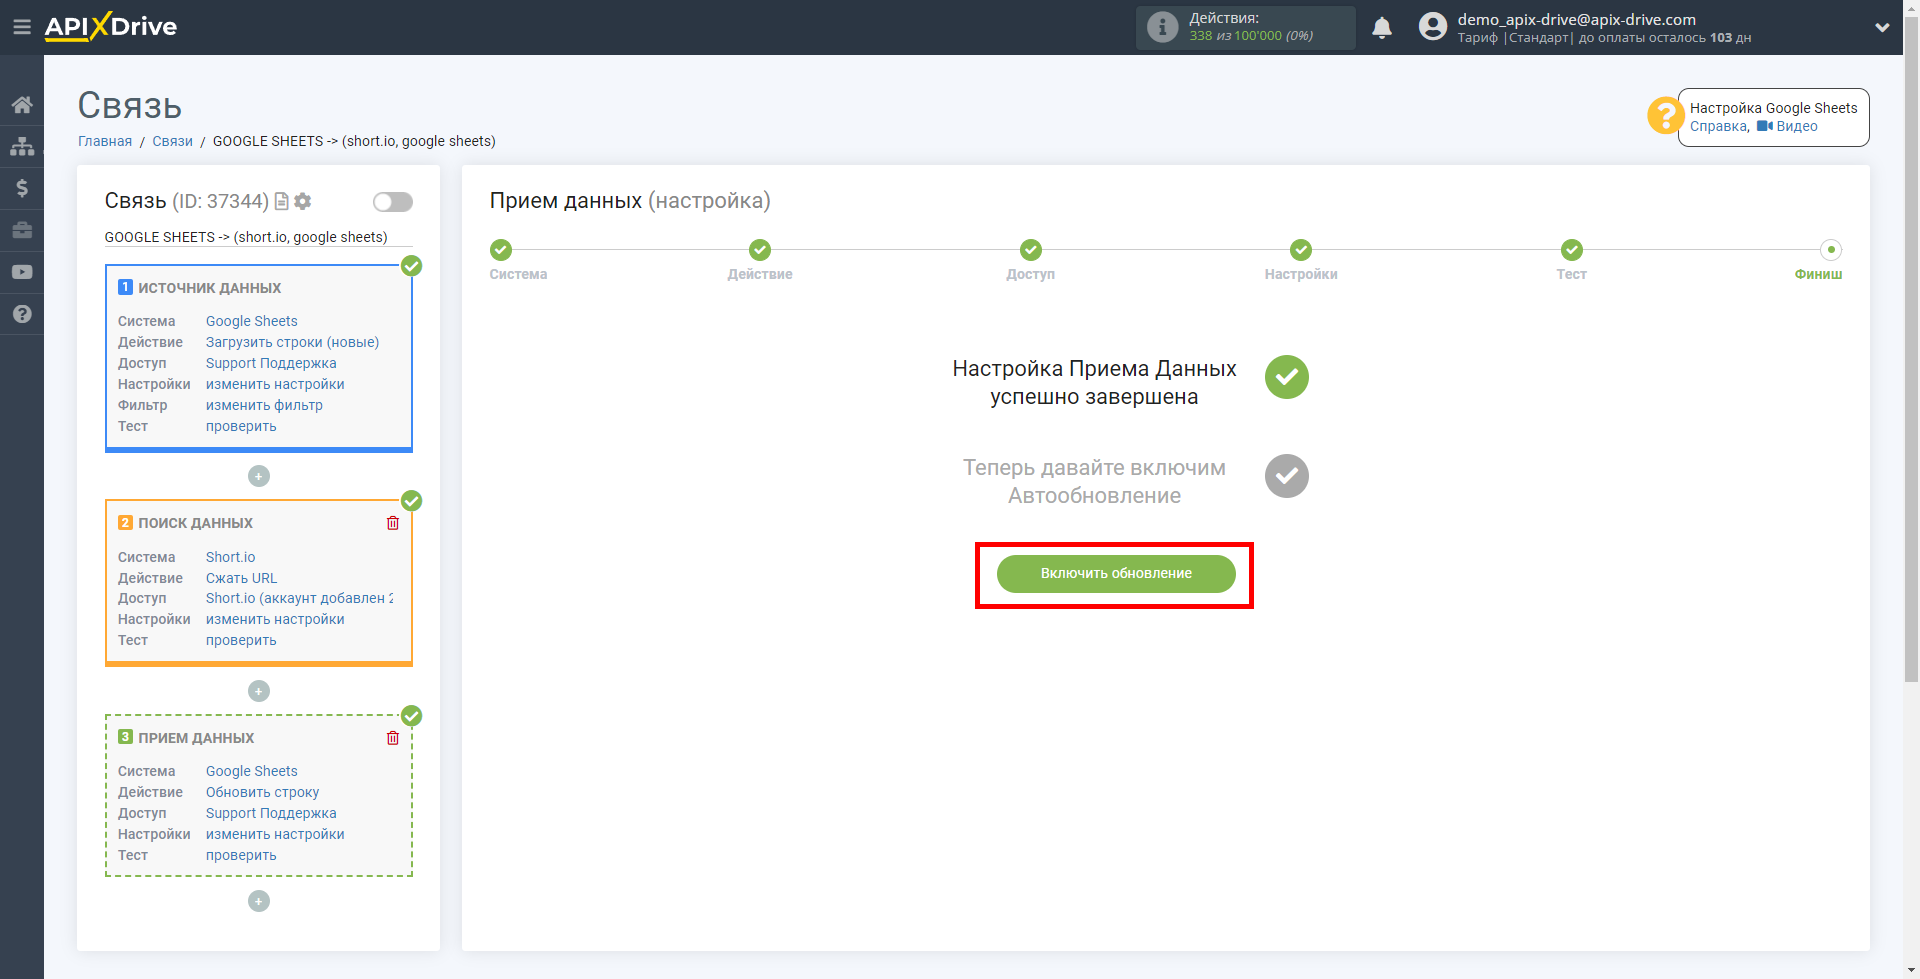Click Google Sheets in source block
The image size is (1920, 979).
click(252, 321)
